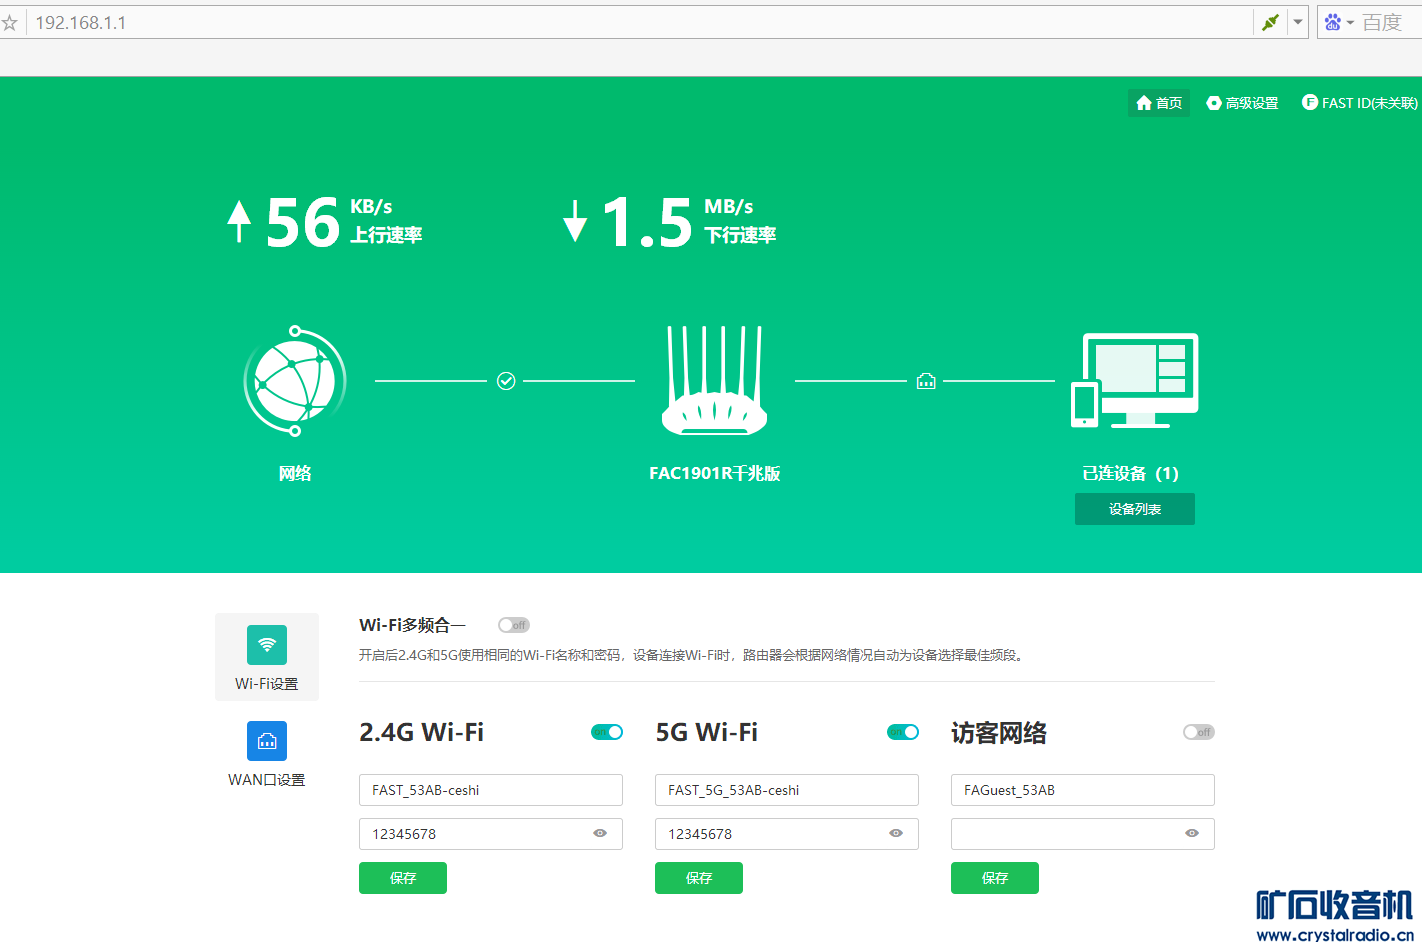Go to the 首页 home tab

[1159, 103]
